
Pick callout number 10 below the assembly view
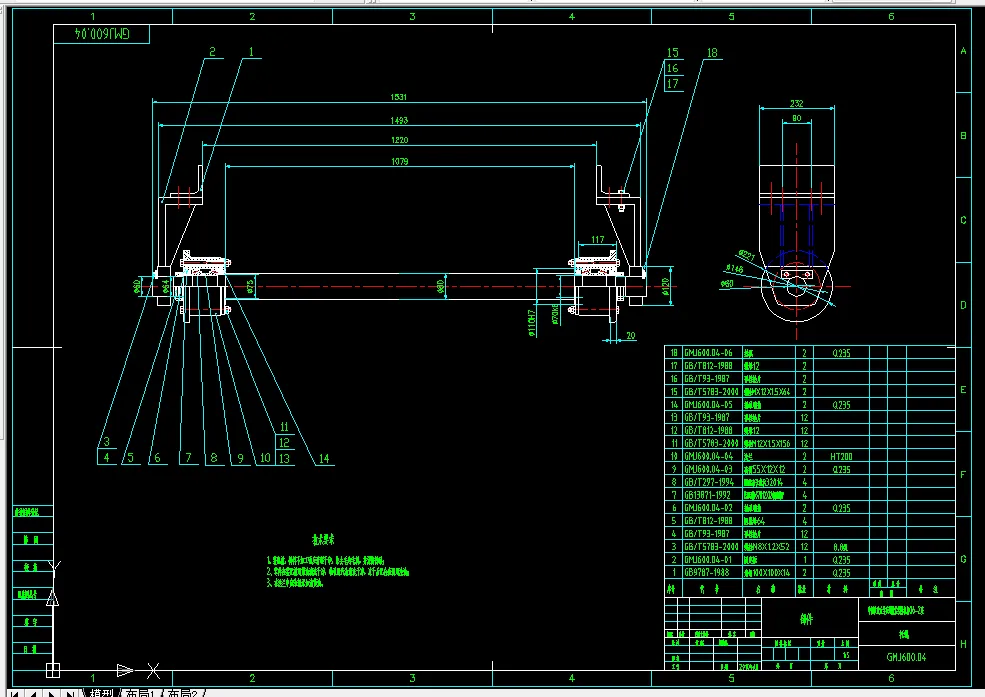pos(265,458)
